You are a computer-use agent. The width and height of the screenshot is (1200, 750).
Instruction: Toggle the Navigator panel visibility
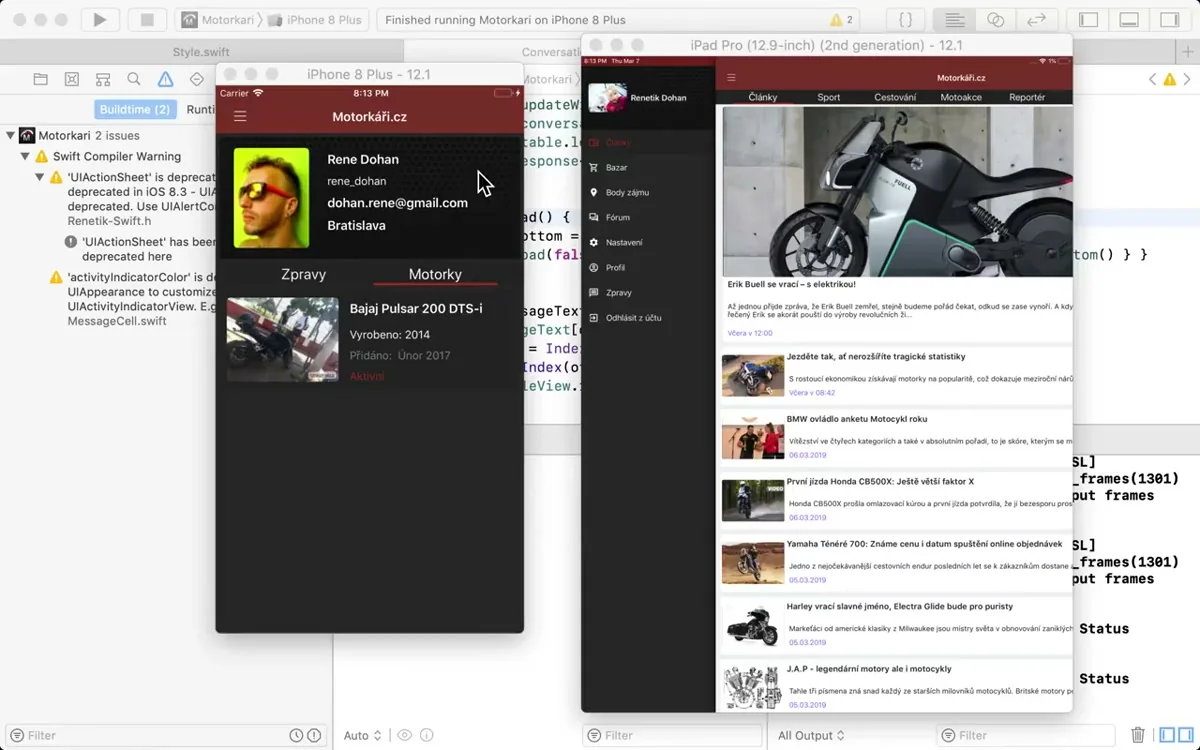pos(1089,19)
